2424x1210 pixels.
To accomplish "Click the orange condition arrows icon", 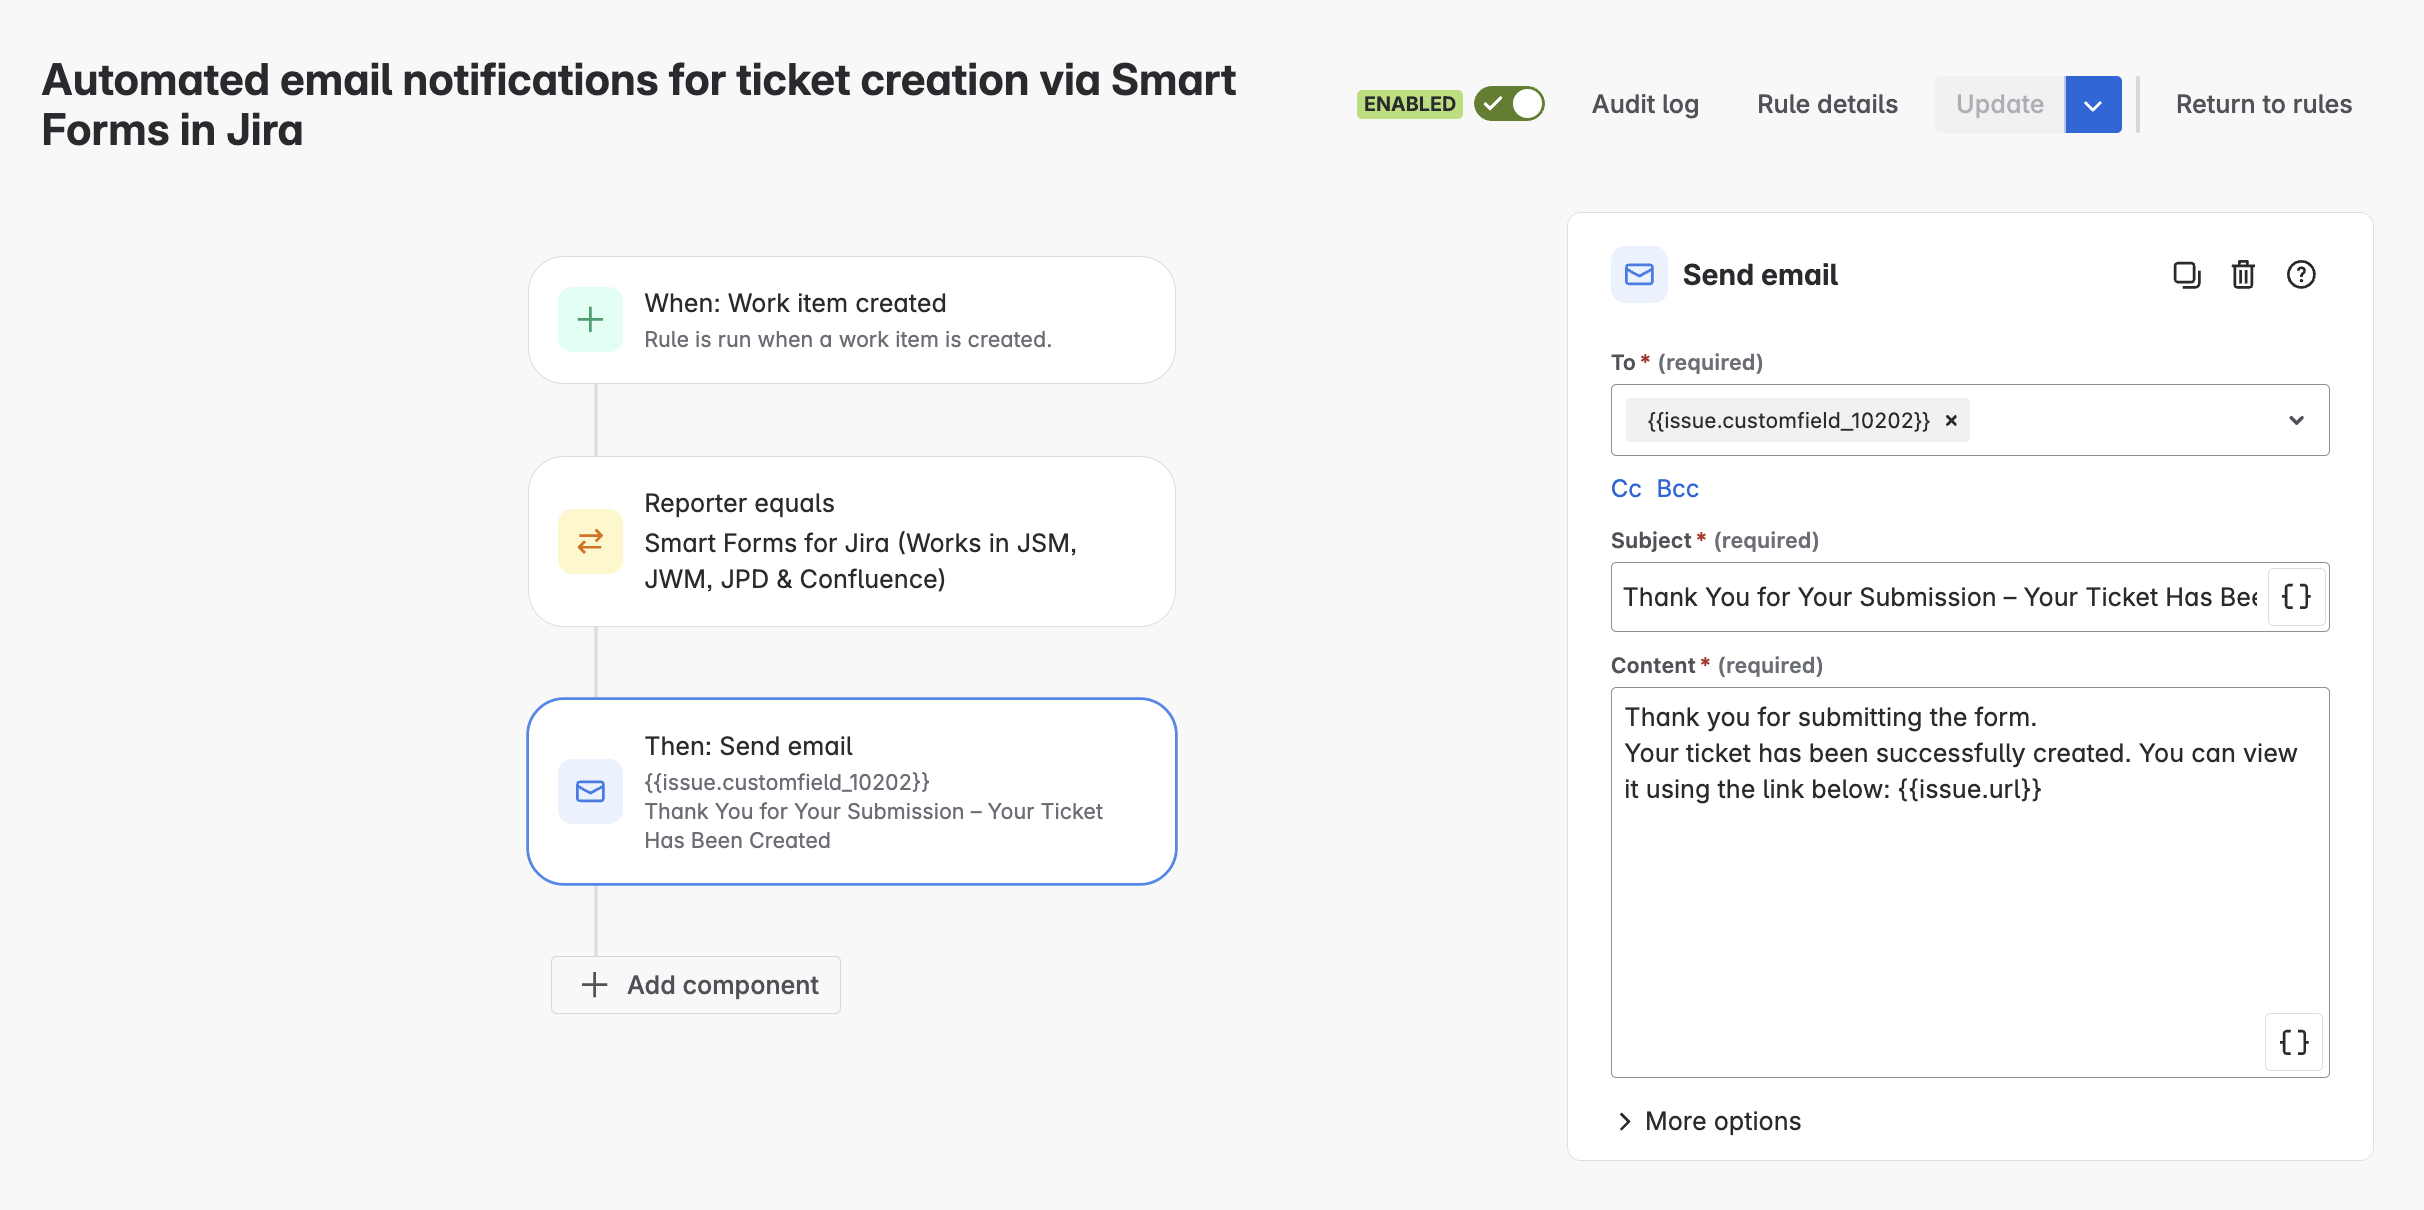I will pyautogui.click(x=590, y=541).
